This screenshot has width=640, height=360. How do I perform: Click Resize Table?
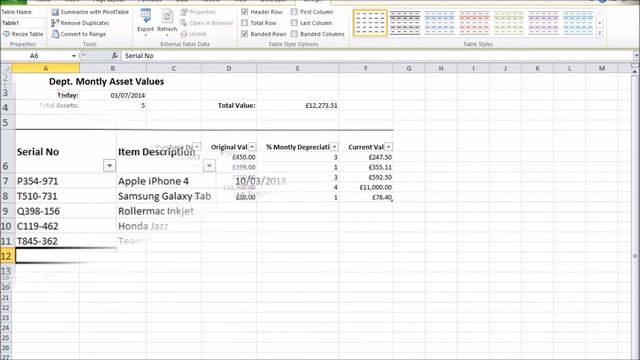coord(23,34)
